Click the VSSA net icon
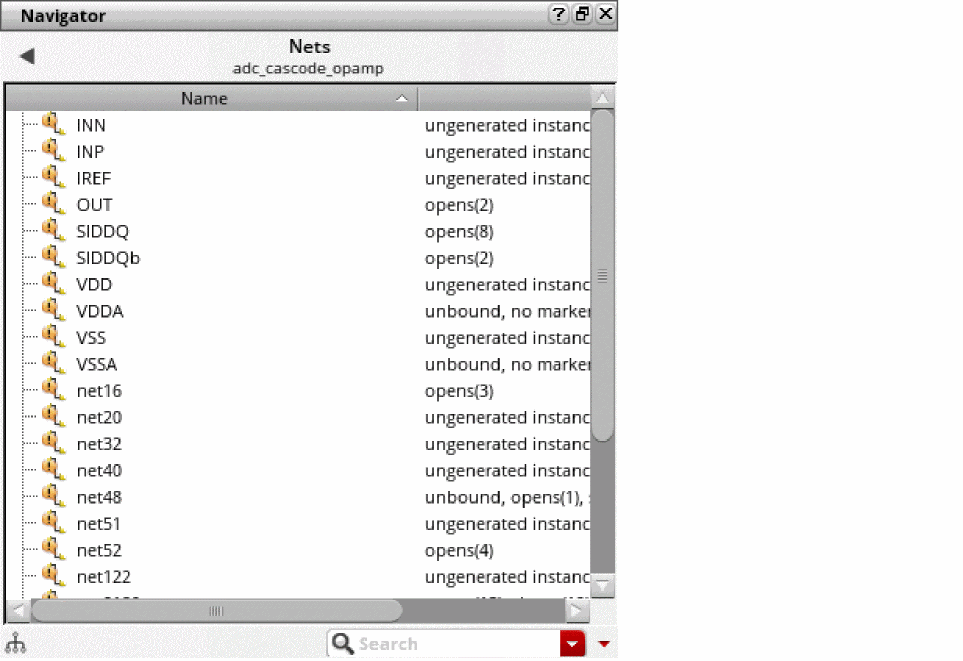The height and width of the screenshot is (661, 963). (x=53, y=362)
